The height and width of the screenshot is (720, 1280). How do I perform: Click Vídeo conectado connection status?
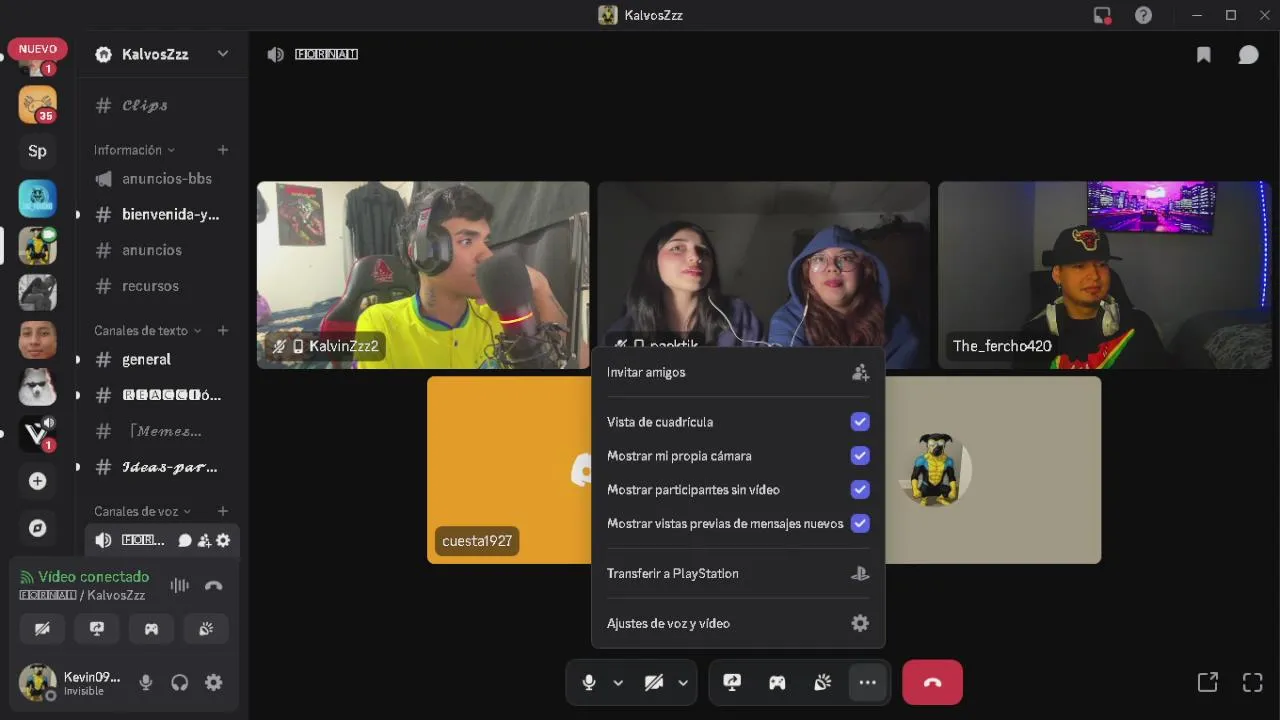(x=85, y=577)
